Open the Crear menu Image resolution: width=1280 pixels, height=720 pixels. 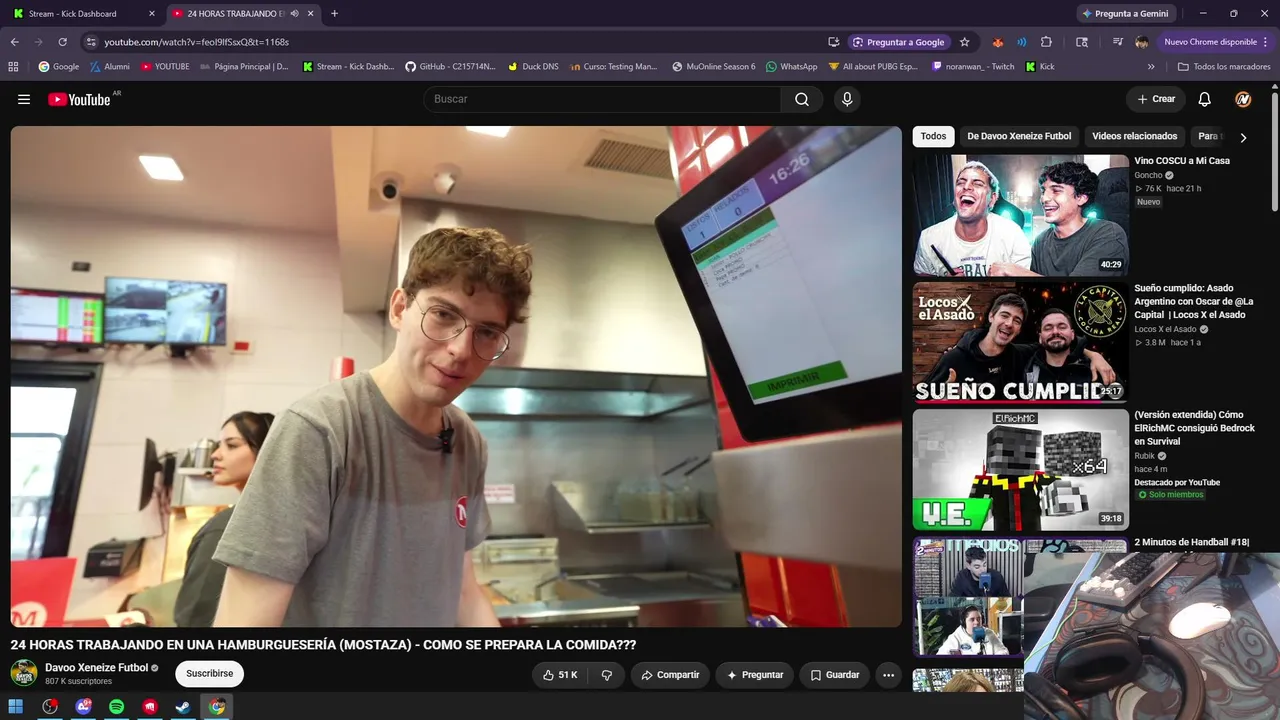point(1155,99)
